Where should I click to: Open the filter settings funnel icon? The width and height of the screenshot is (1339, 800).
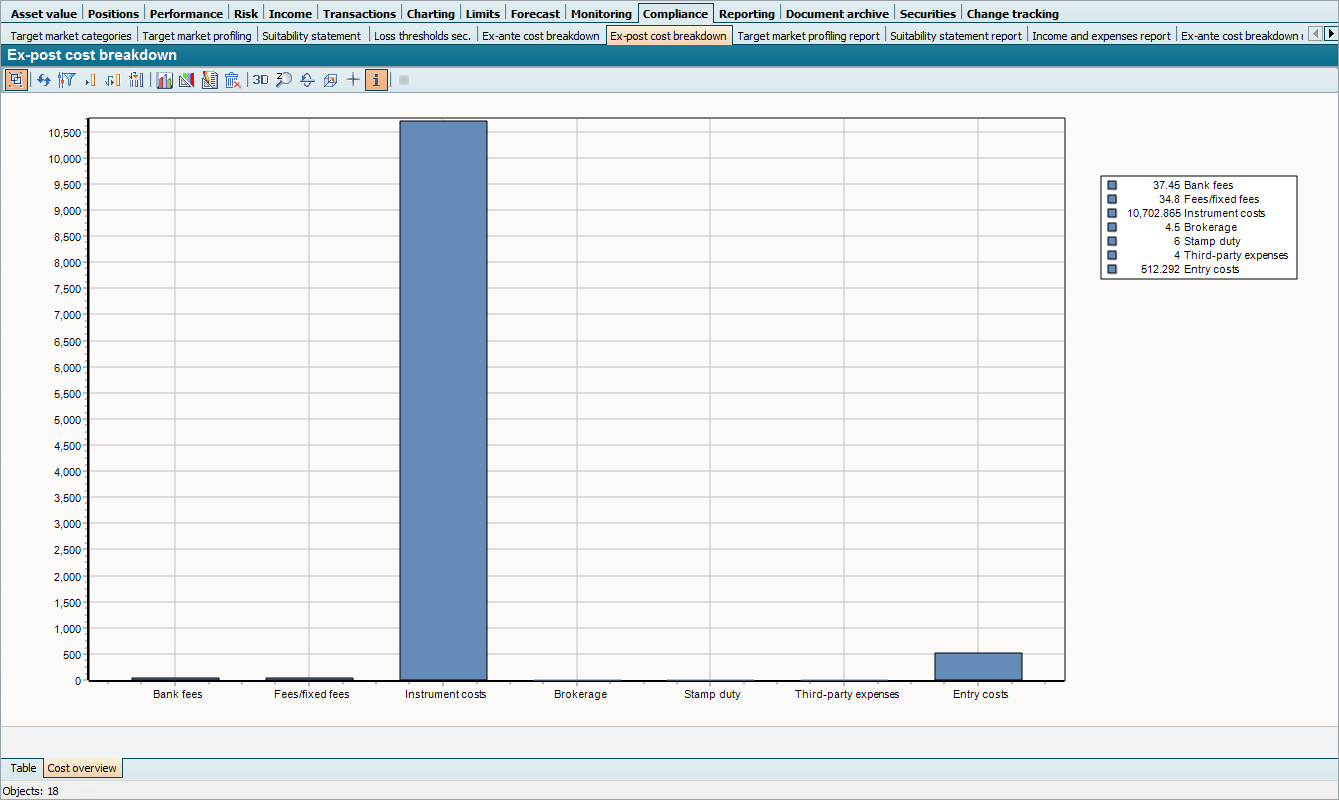click(67, 80)
